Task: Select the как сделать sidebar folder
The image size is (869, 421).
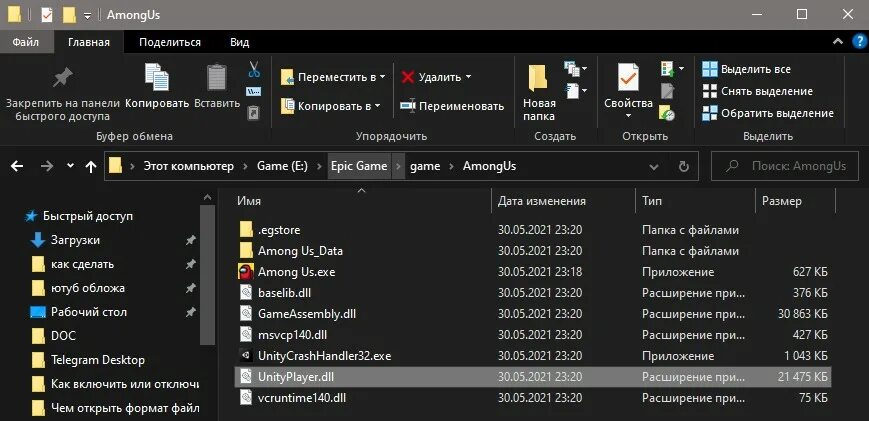Action: 82,264
